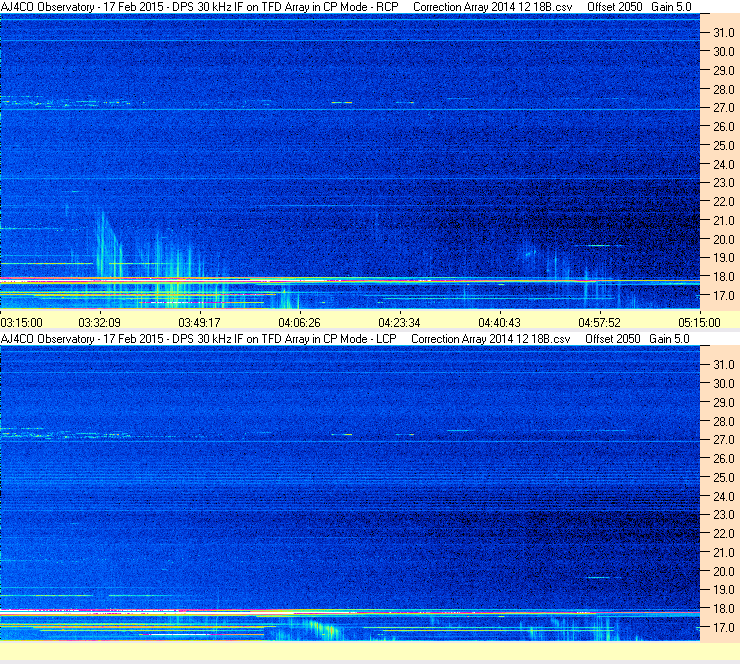Click the 05:15:00 end time label
The height and width of the screenshot is (664, 740).
(699, 323)
